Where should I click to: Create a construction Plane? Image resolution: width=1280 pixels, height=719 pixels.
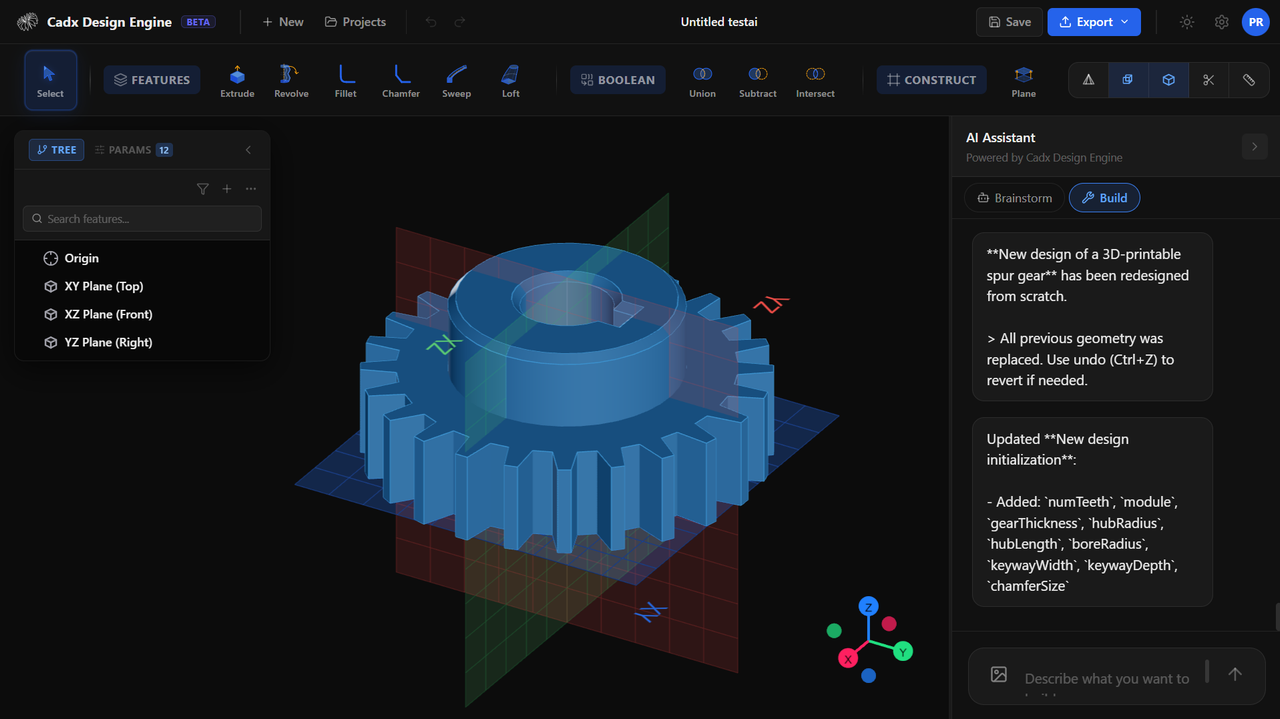pyautogui.click(x=1024, y=80)
